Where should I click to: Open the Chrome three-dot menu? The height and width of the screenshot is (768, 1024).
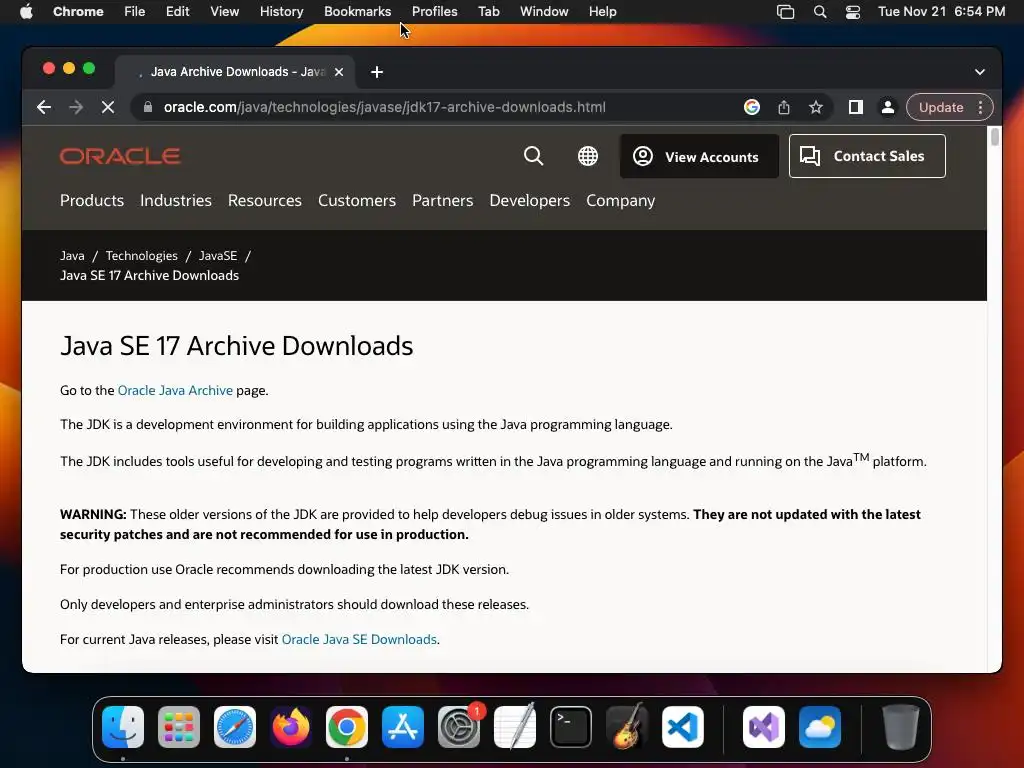(980, 107)
